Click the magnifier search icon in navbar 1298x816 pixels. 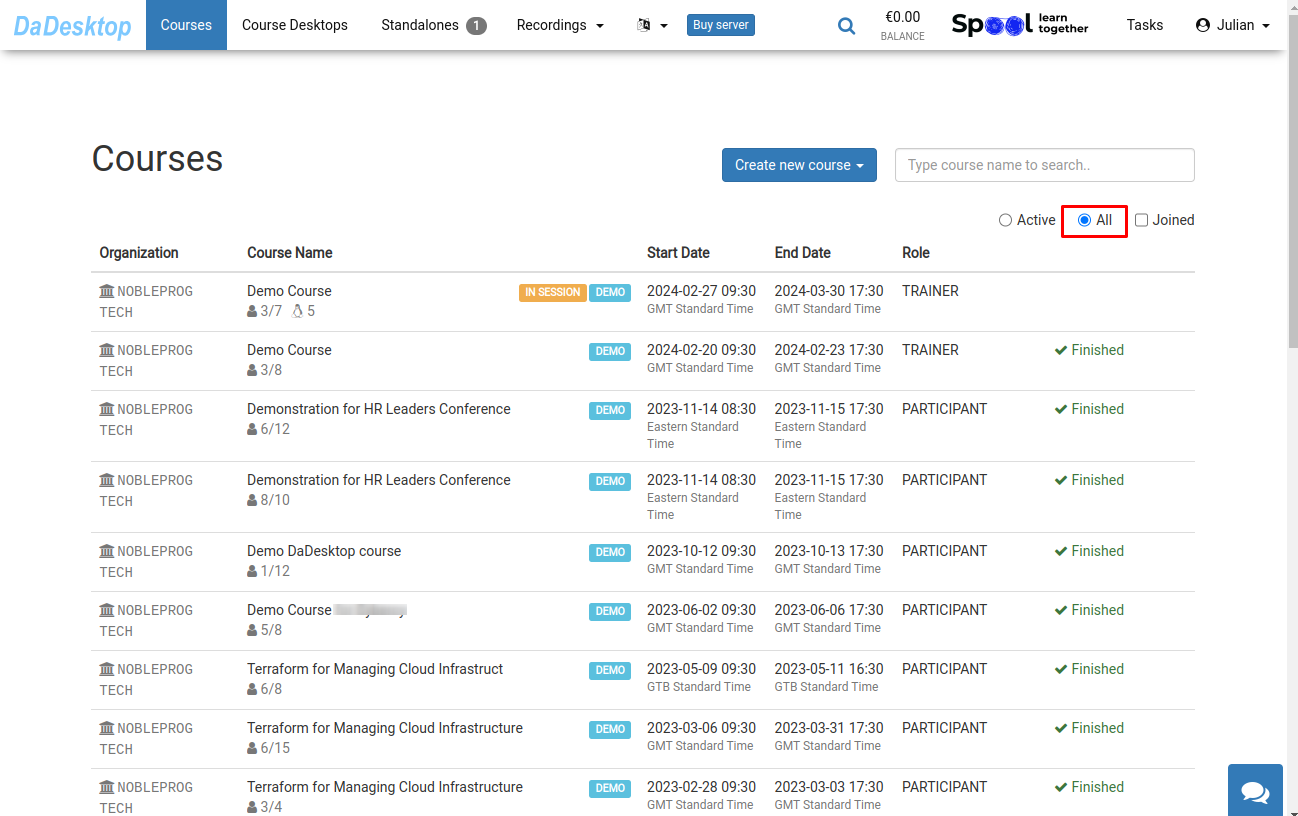tap(846, 26)
